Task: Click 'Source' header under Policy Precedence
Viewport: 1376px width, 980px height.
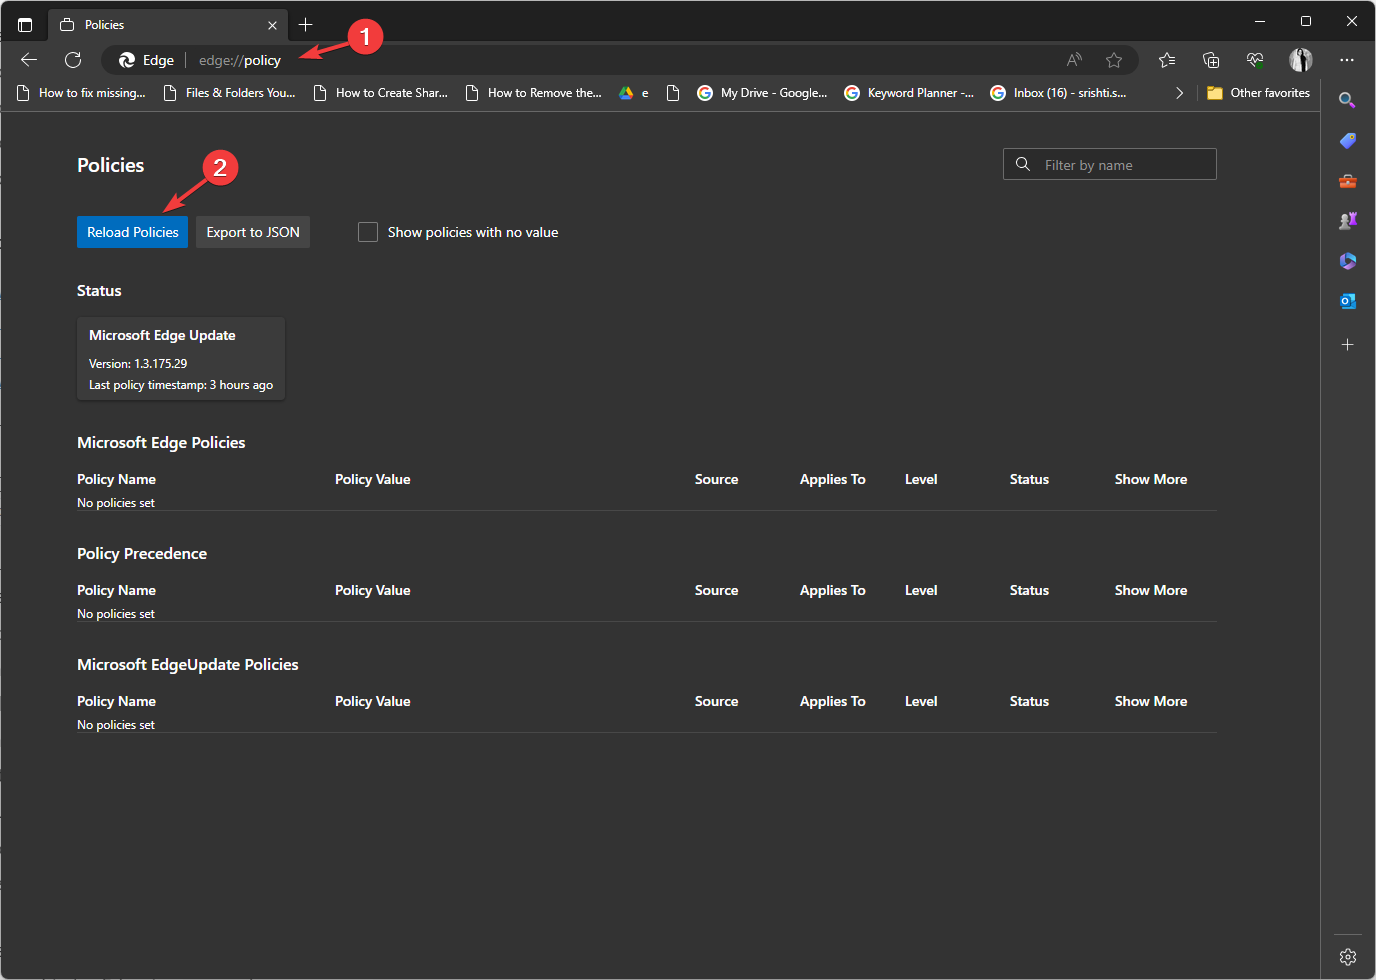Action: [717, 591]
